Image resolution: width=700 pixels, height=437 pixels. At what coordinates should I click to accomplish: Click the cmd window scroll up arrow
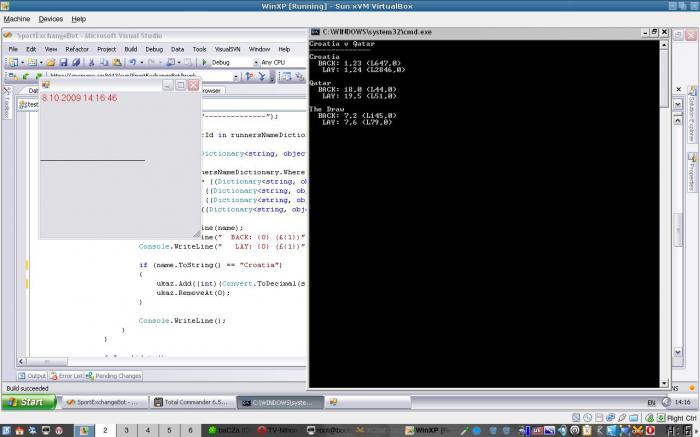coord(664,45)
